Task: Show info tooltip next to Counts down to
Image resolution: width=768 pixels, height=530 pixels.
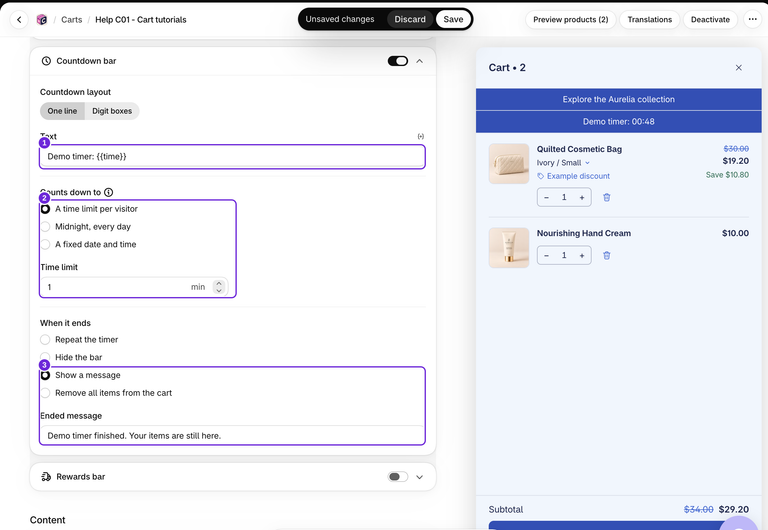Action: pyautogui.click(x=109, y=193)
